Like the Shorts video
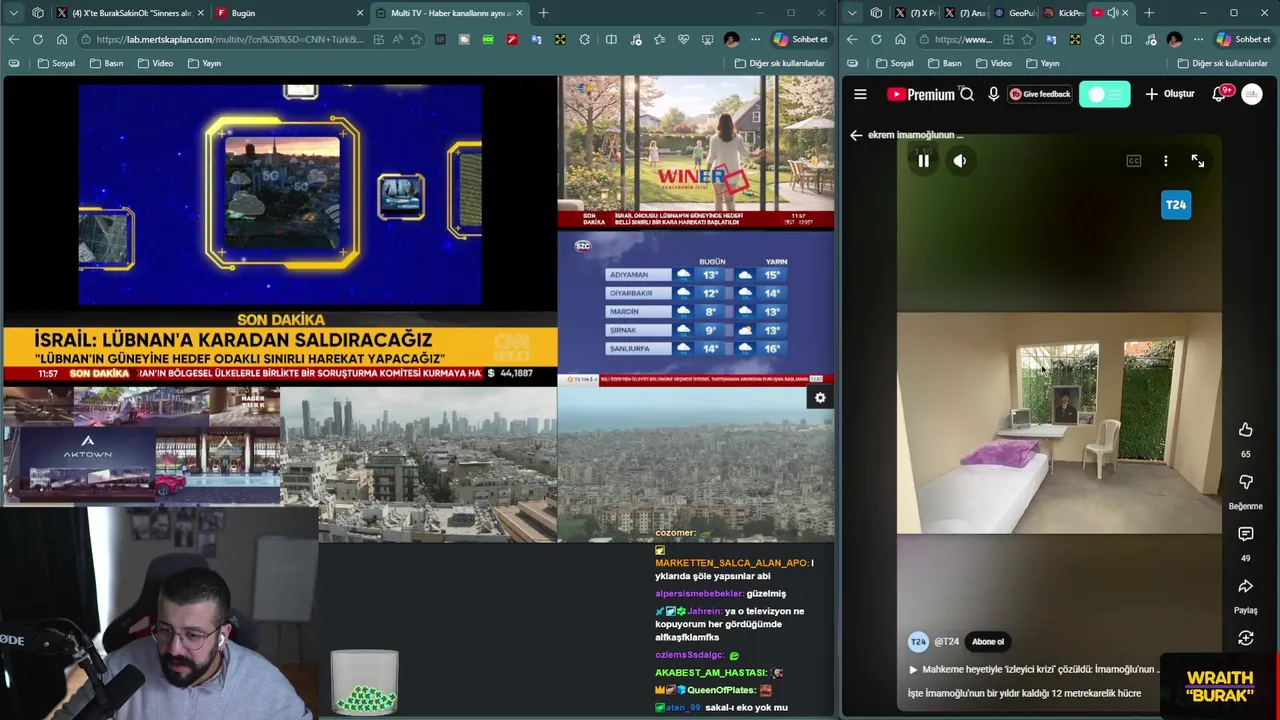This screenshot has height=720, width=1280. 1245,430
